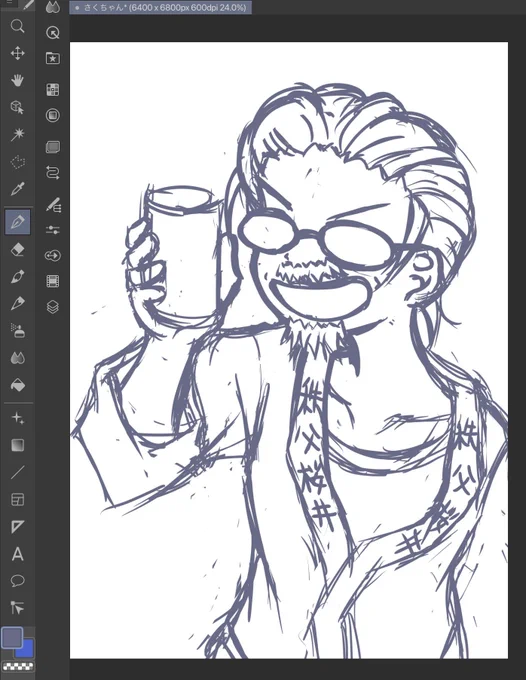Select the Figure straight line tool
This screenshot has height=680, width=526.
(x=17, y=472)
